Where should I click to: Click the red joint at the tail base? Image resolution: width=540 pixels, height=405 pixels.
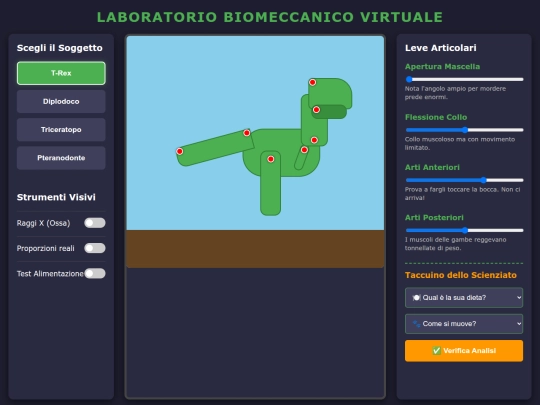coord(247,133)
